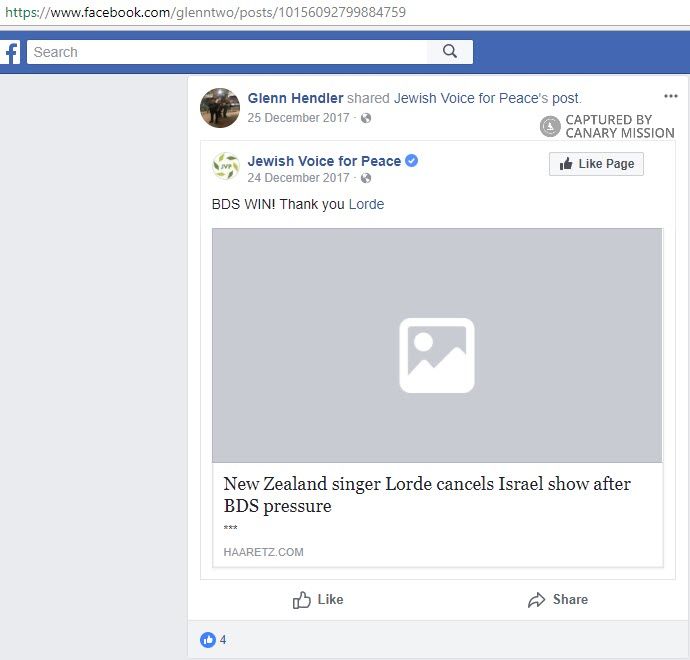The width and height of the screenshot is (690, 660).
Task: Open Glenn Hendler's profile picture
Action: pyautogui.click(x=220, y=107)
